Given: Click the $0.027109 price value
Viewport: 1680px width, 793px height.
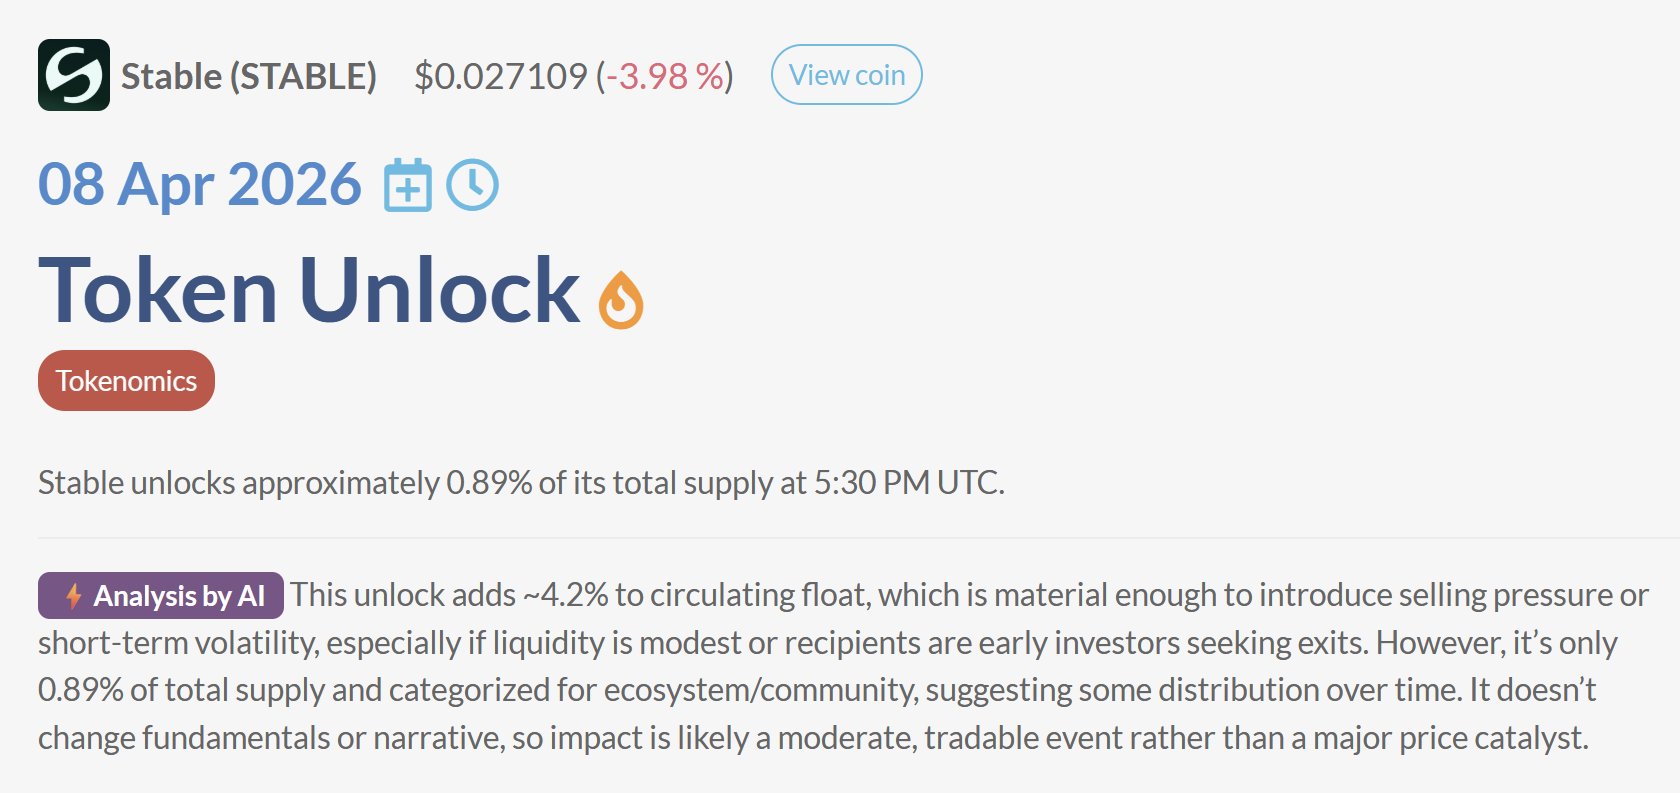Looking at the screenshot, I should (501, 76).
